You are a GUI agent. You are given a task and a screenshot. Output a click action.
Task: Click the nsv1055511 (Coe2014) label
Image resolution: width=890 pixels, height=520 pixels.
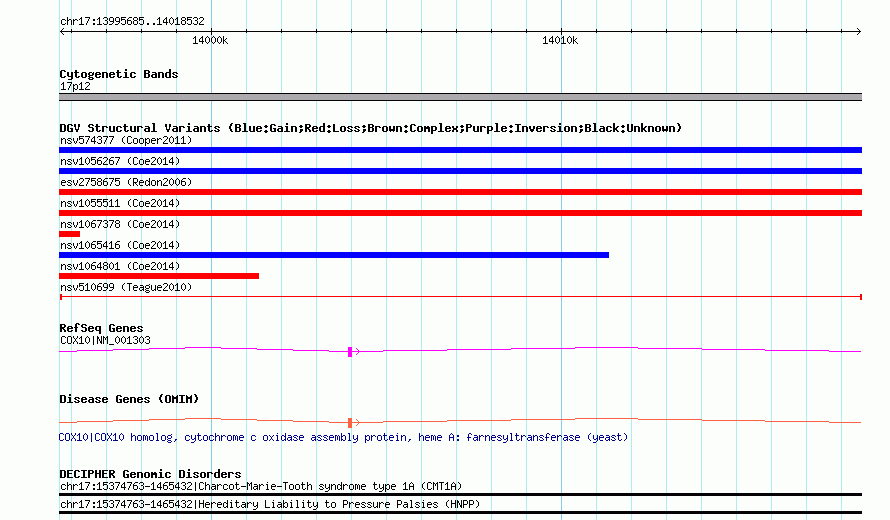click(120, 203)
